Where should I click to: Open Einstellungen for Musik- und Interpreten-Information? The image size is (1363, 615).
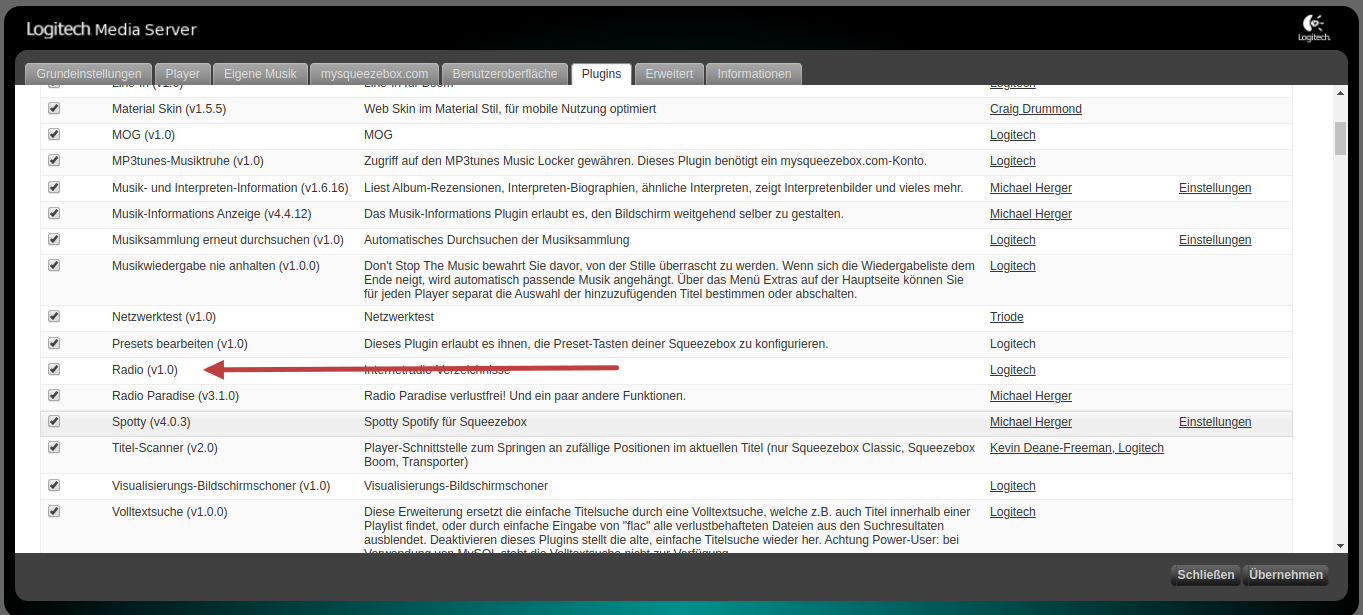(x=1215, y=188)
